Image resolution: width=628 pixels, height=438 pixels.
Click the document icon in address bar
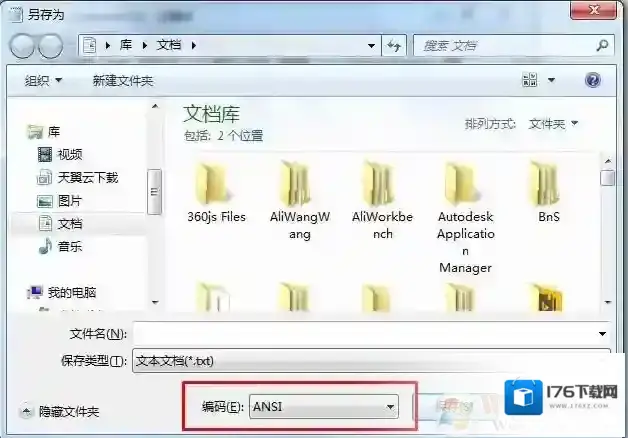click(90, 45)
